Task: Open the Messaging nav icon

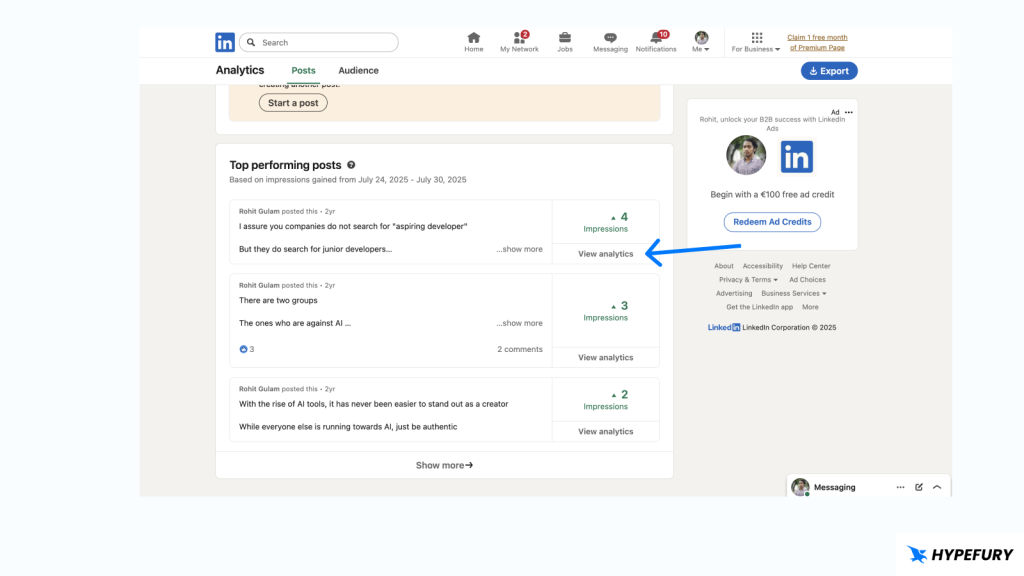Action: tap(610, 38)
